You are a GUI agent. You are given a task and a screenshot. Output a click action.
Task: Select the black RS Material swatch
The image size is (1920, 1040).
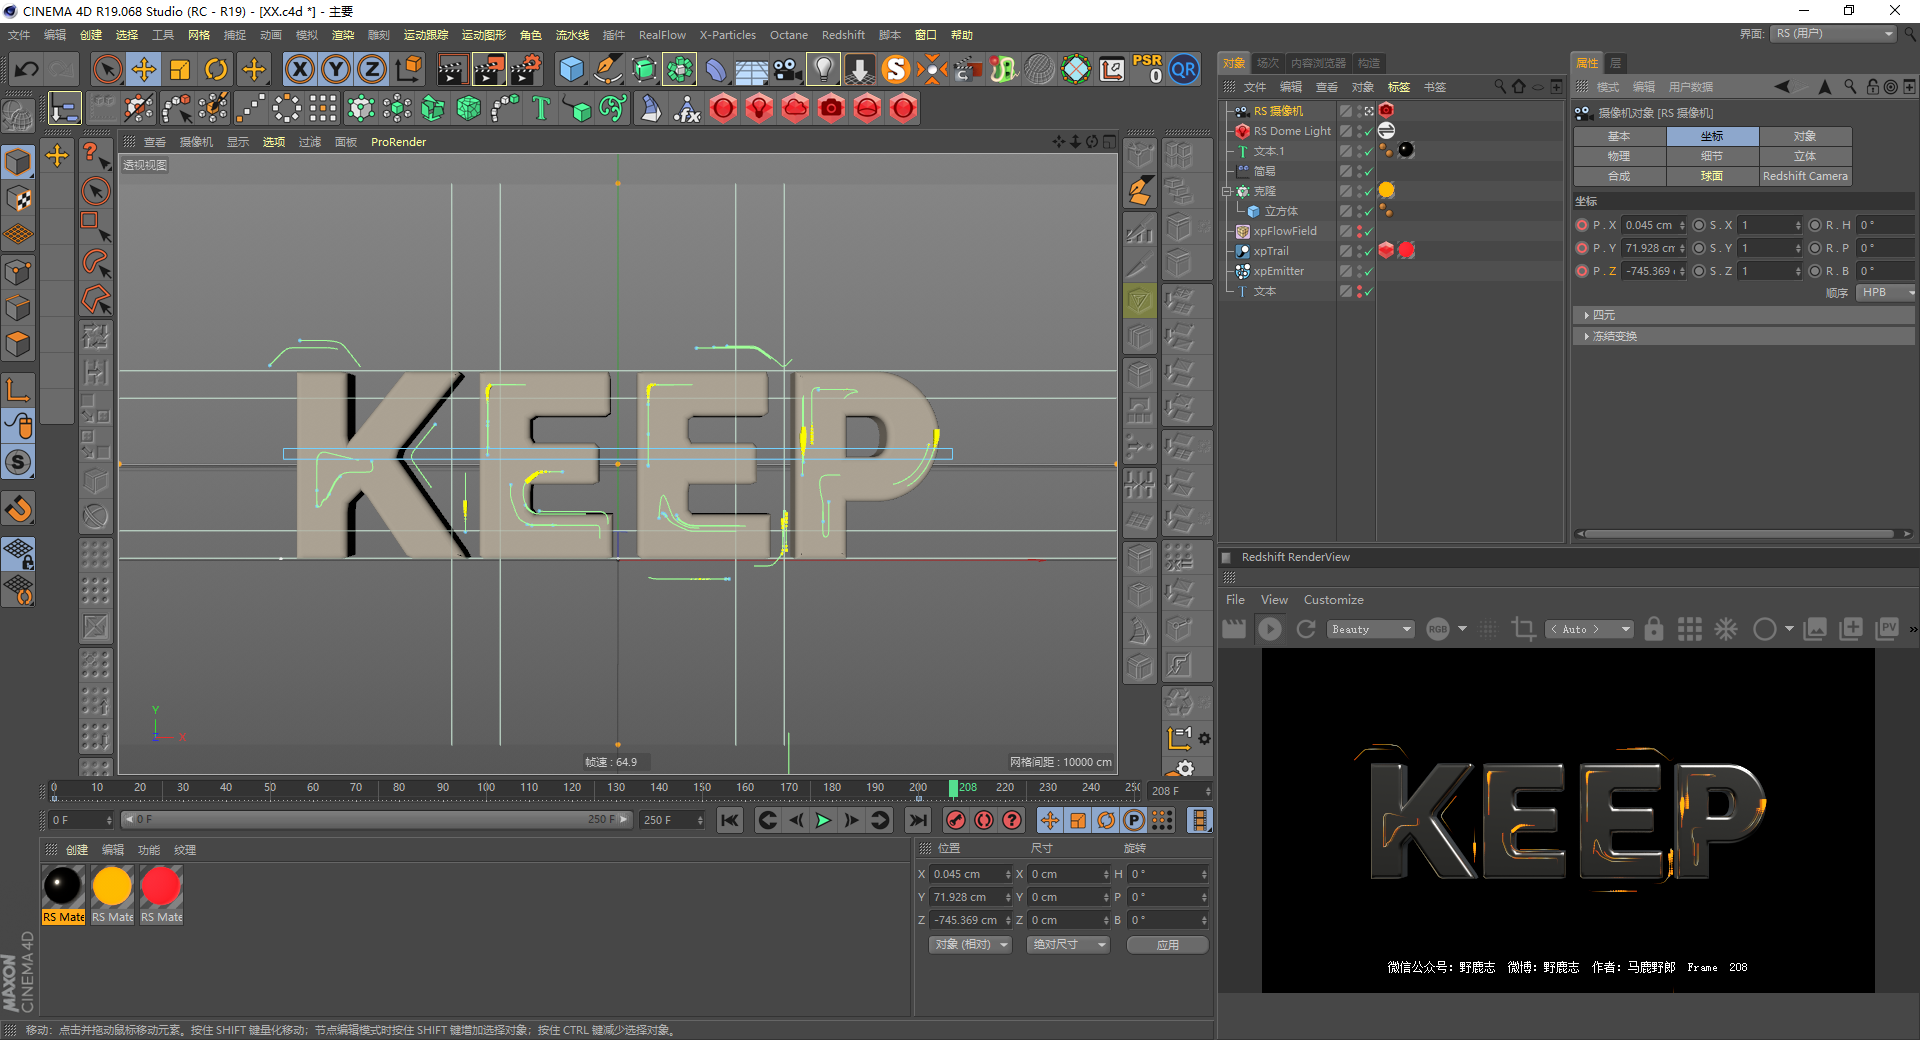coord(63,887)
